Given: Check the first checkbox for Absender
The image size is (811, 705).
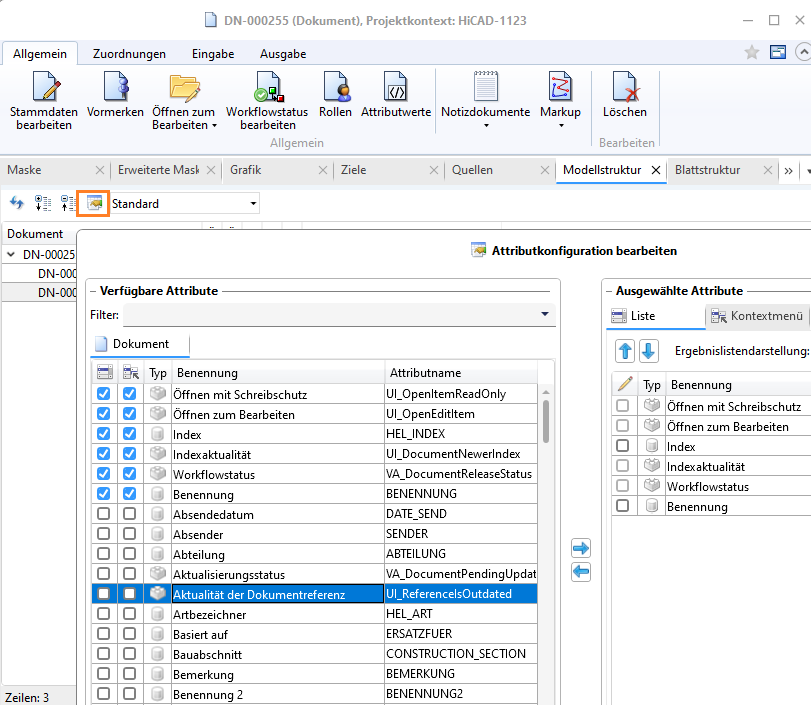Looking at the screenshot, I should (103, 534).
